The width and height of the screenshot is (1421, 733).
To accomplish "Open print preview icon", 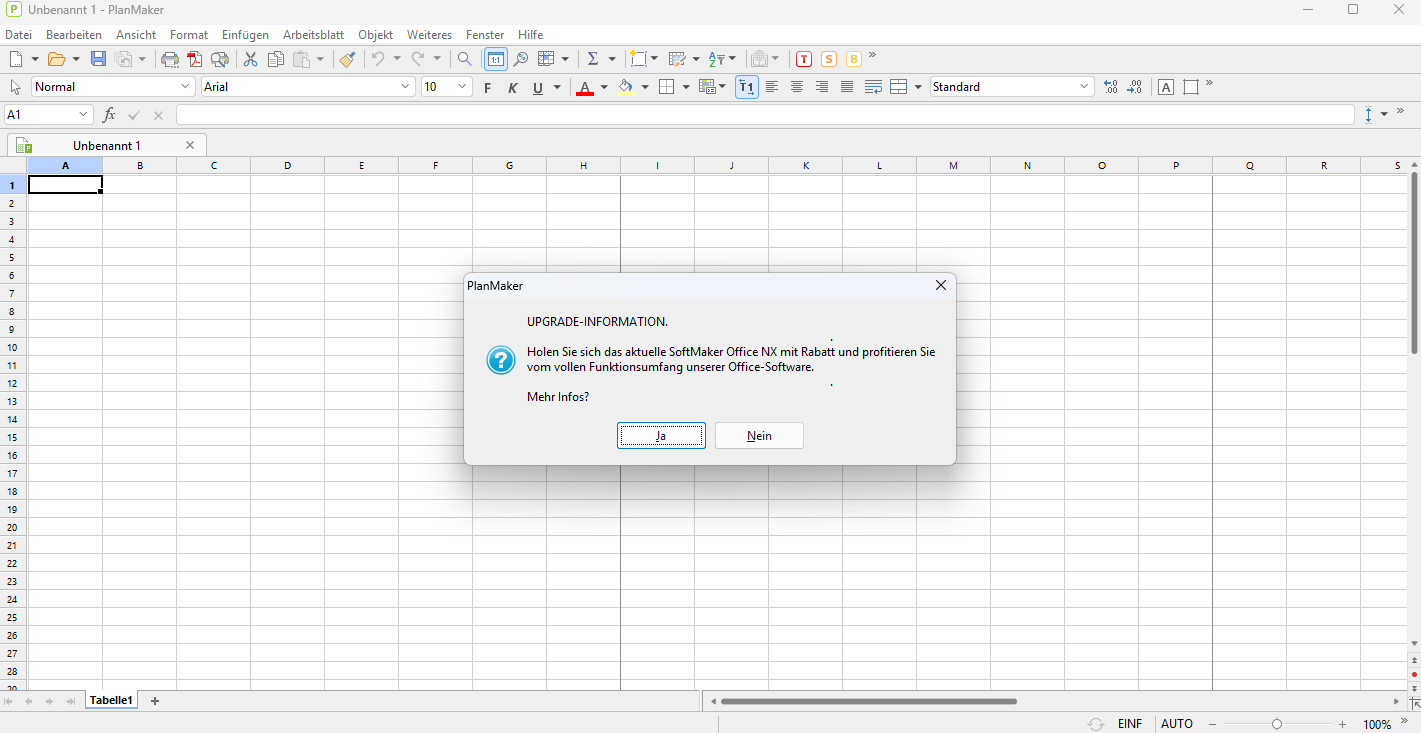I will [220, 59].
